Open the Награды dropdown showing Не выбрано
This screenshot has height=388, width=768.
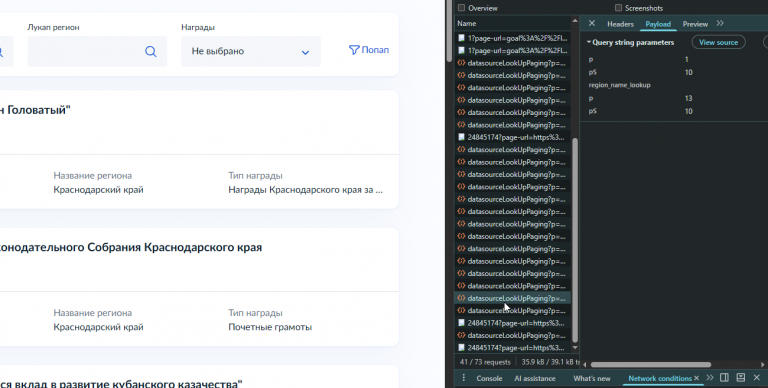251,51
